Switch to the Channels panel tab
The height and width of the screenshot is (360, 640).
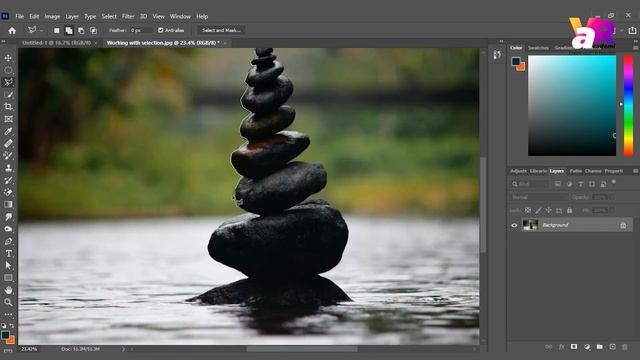point(593,171)
